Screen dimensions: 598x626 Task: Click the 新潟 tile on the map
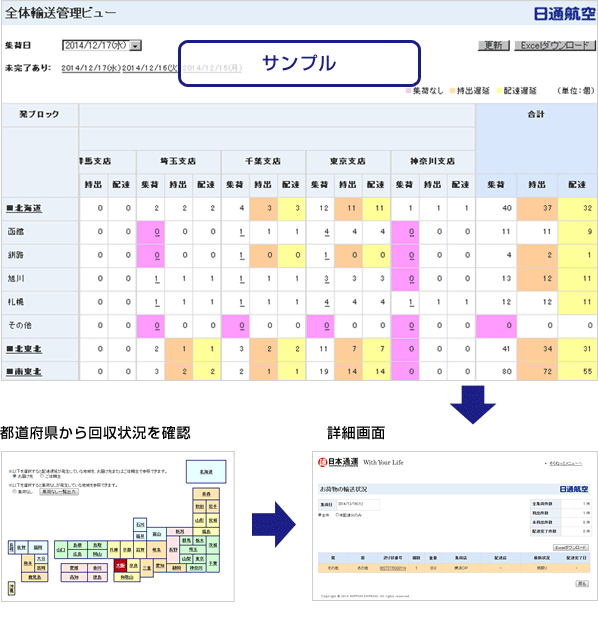point(180,531)
